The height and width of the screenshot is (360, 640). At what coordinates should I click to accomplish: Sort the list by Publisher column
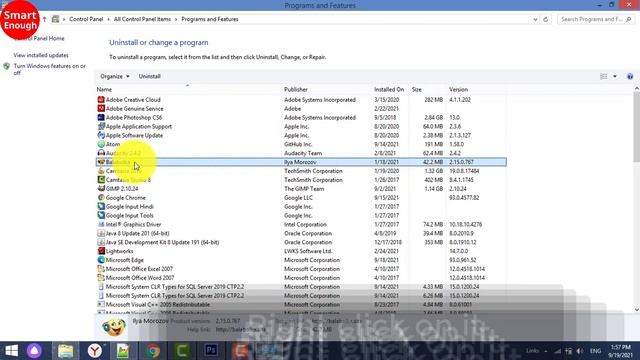[x=296, y=89]
